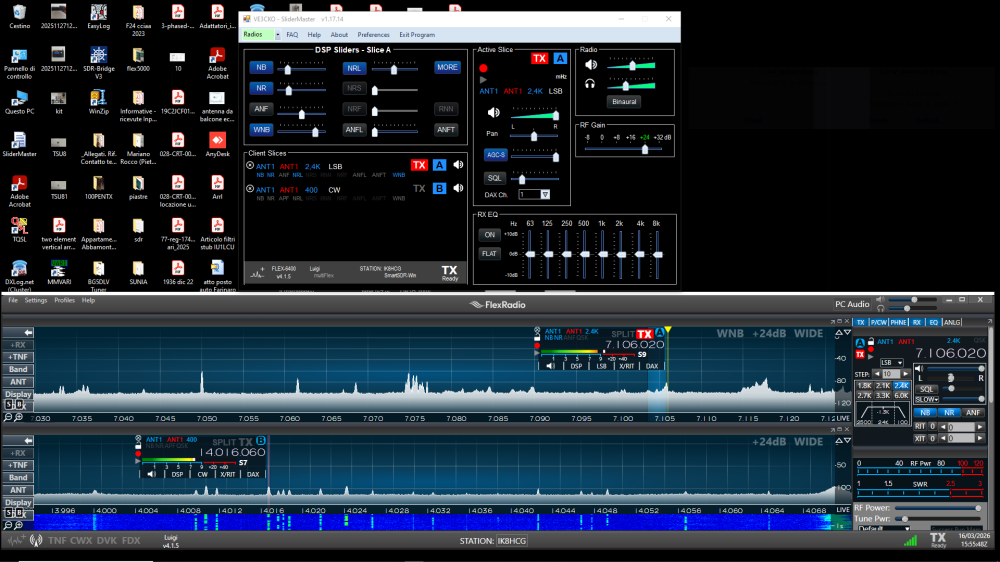Open the Settings menu in FlexRadio

coord(36,300)
